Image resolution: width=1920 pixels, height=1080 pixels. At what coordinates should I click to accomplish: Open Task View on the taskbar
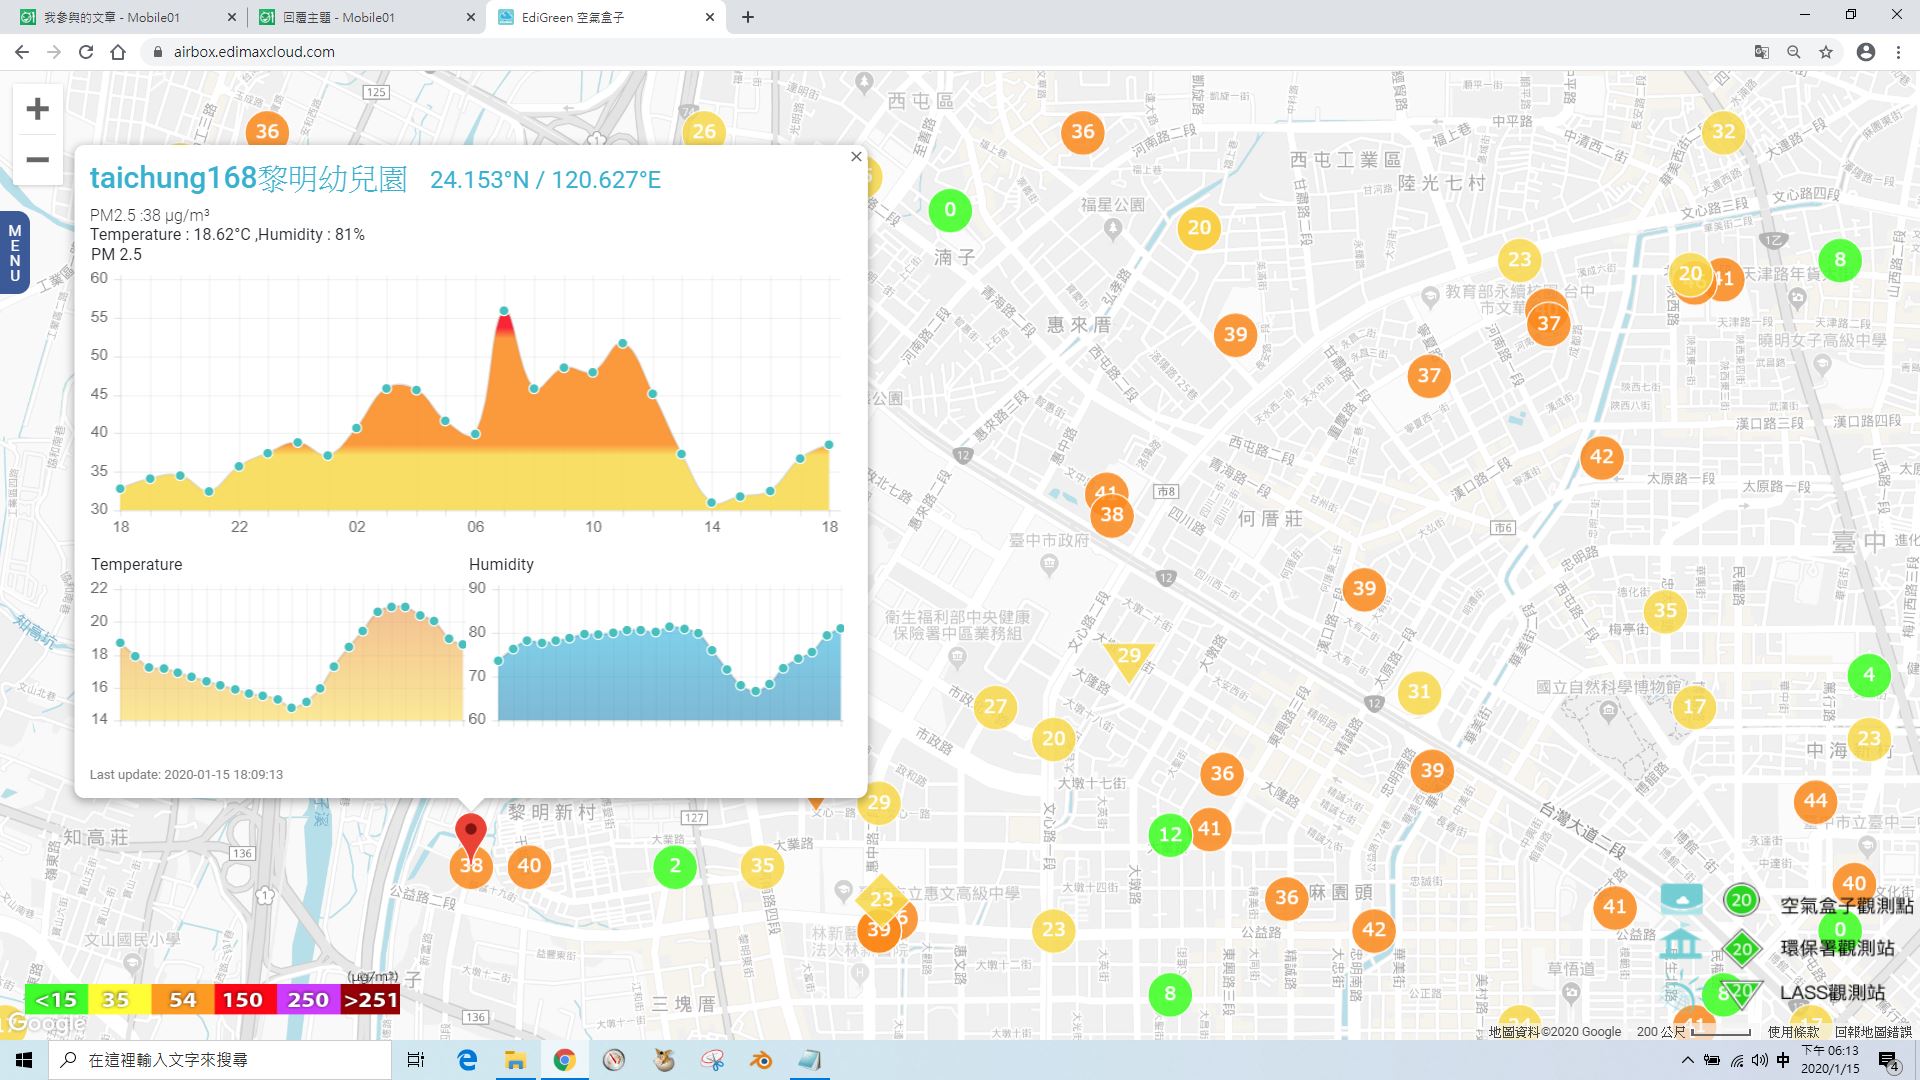pyautogui.click(x=416, y=1060)
